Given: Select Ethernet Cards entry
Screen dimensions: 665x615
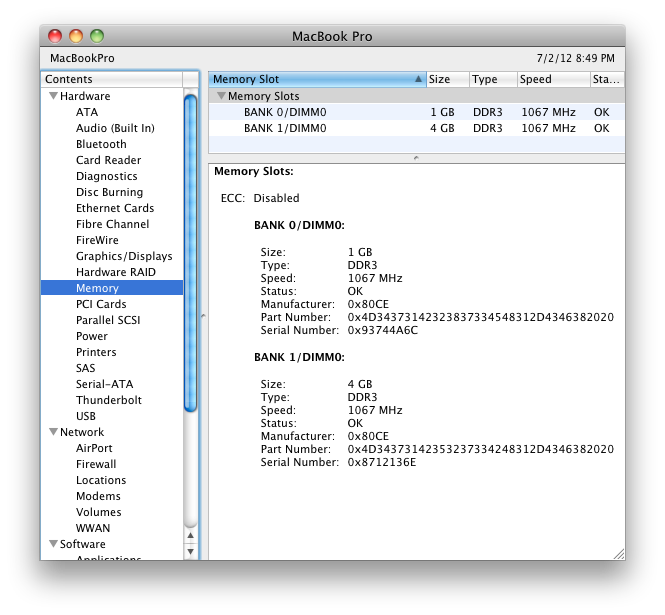Looking at the screenshot, I should pos(115,208).
